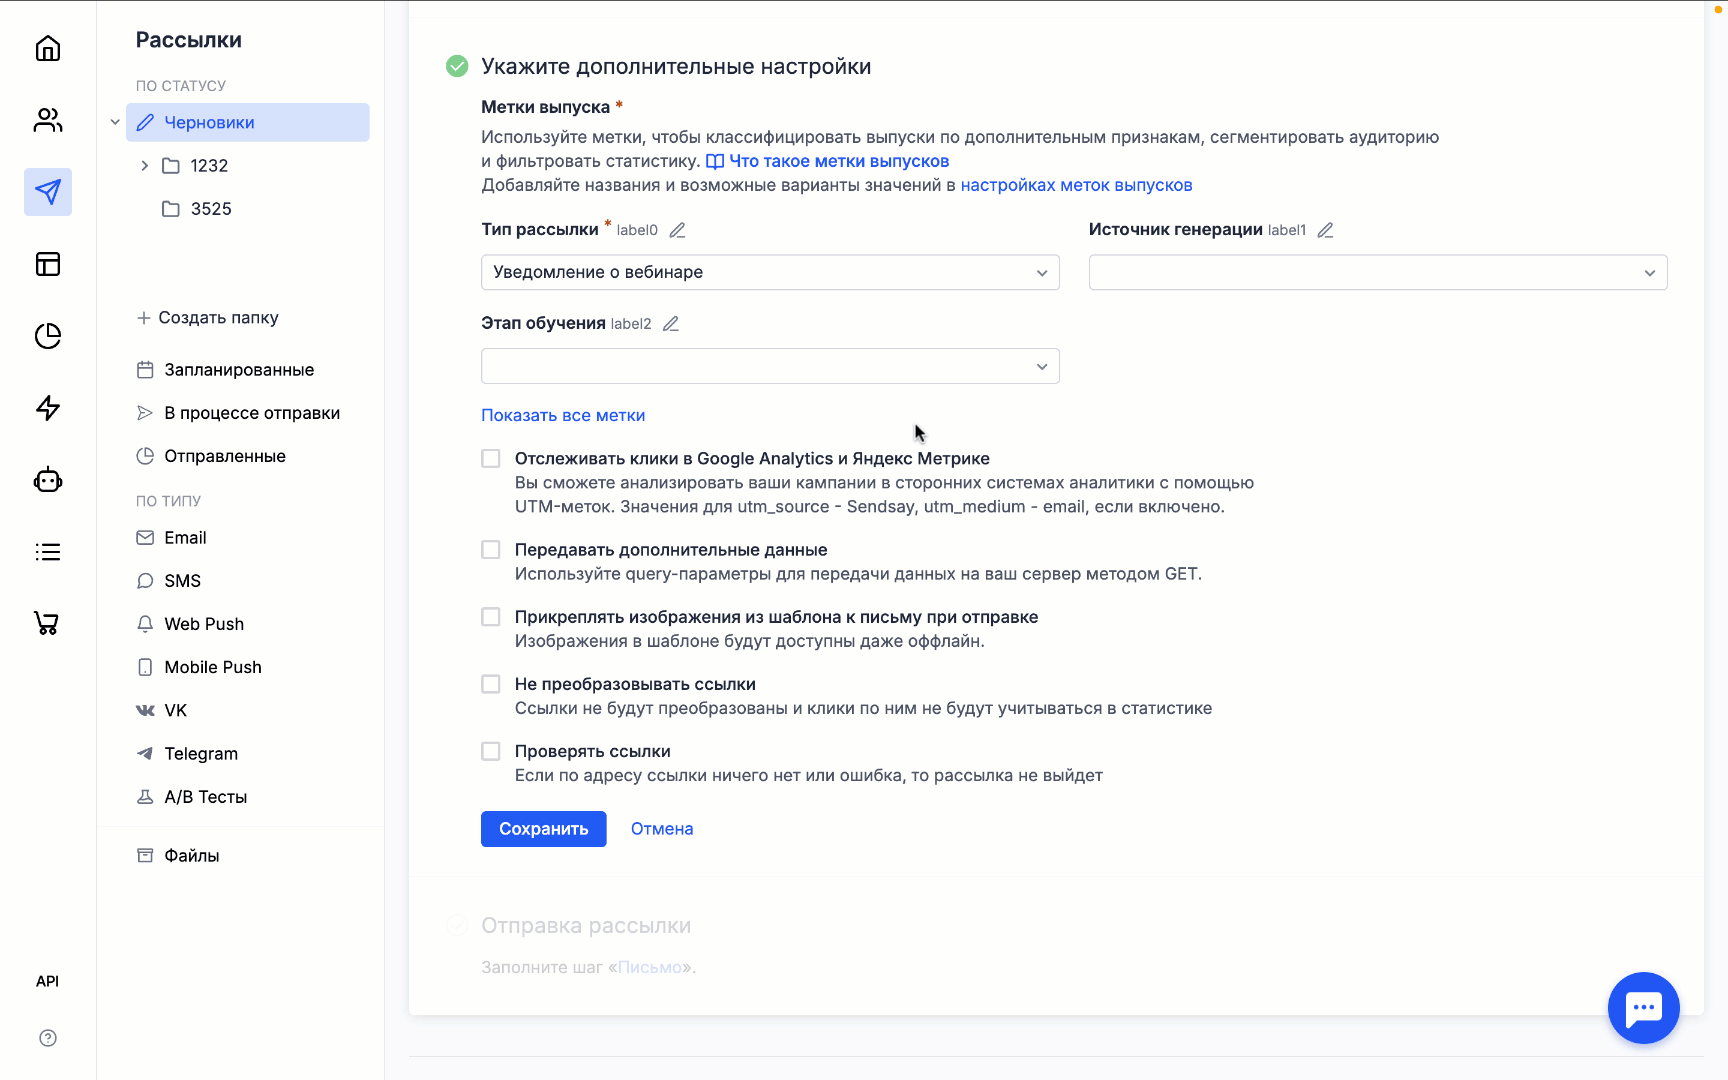Open the Этап обучения select field
This screenshot has height=1080, width=1728.
click(770, 367)
